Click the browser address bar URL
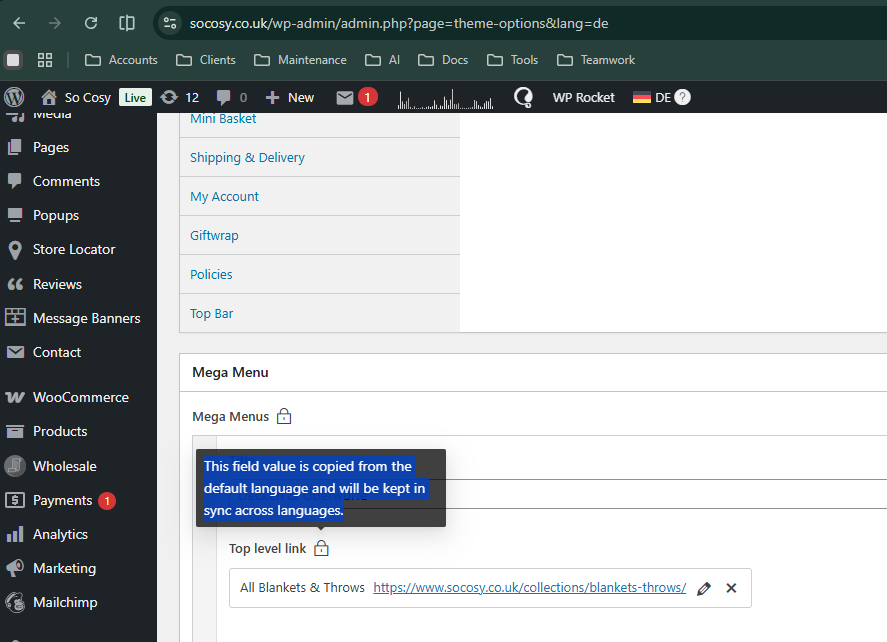Image resolution: width=887 pixels, height=642 pixels. (399, 23)
